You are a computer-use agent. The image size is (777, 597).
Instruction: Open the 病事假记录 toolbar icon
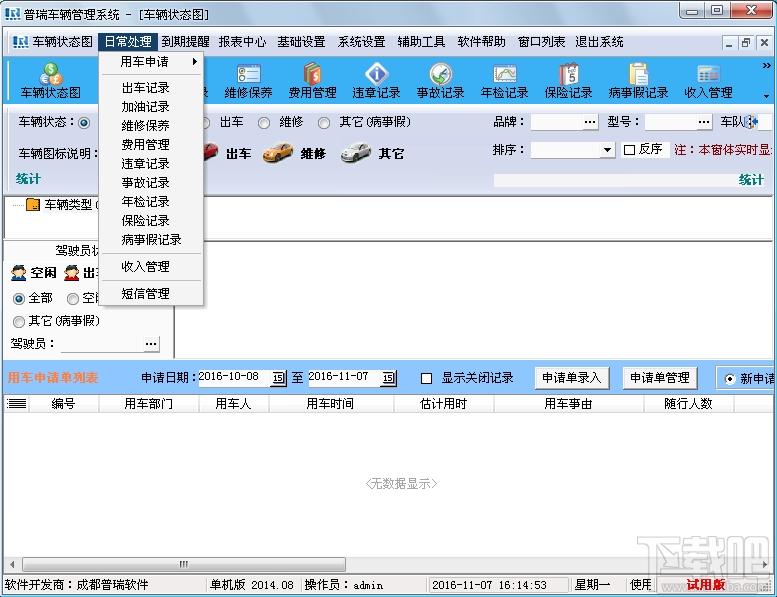pyautogui.click(x=638, y=81)
